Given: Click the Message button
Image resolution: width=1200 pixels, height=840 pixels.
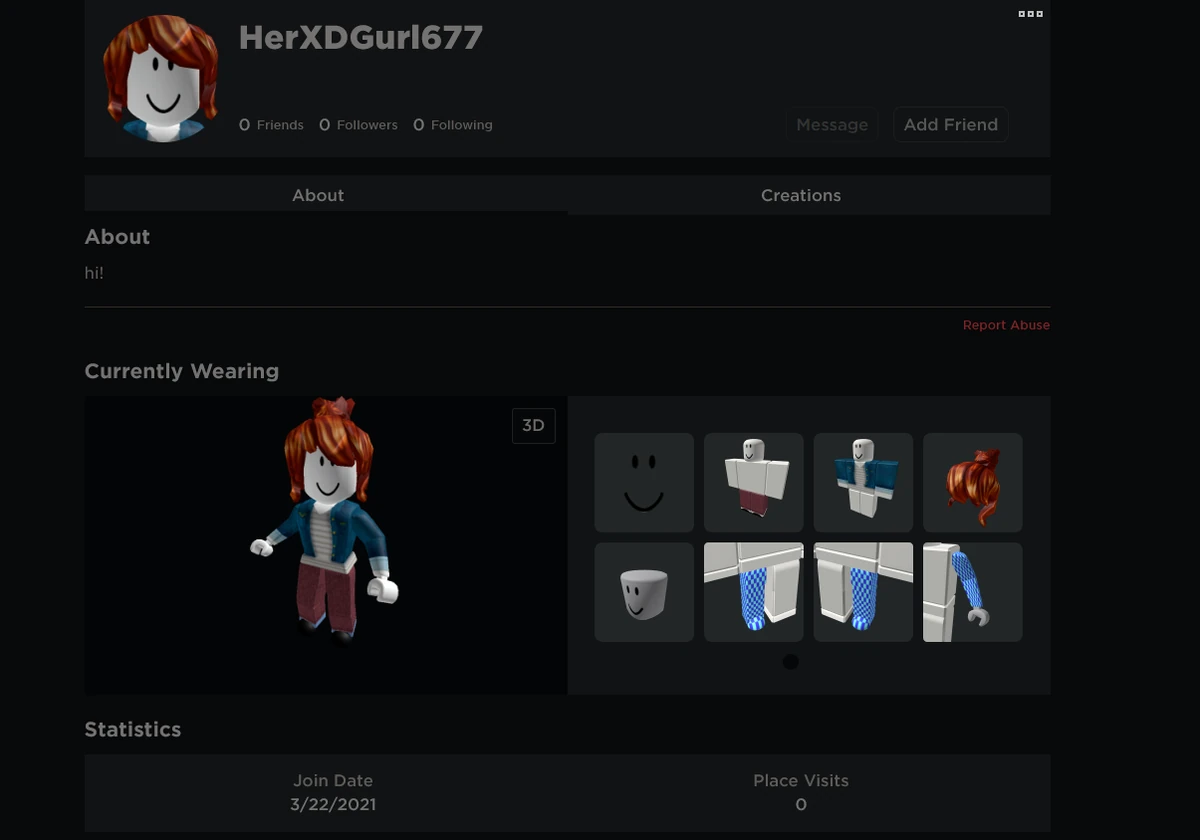Looking at the screenshot, I should click(x=832, y=125).
